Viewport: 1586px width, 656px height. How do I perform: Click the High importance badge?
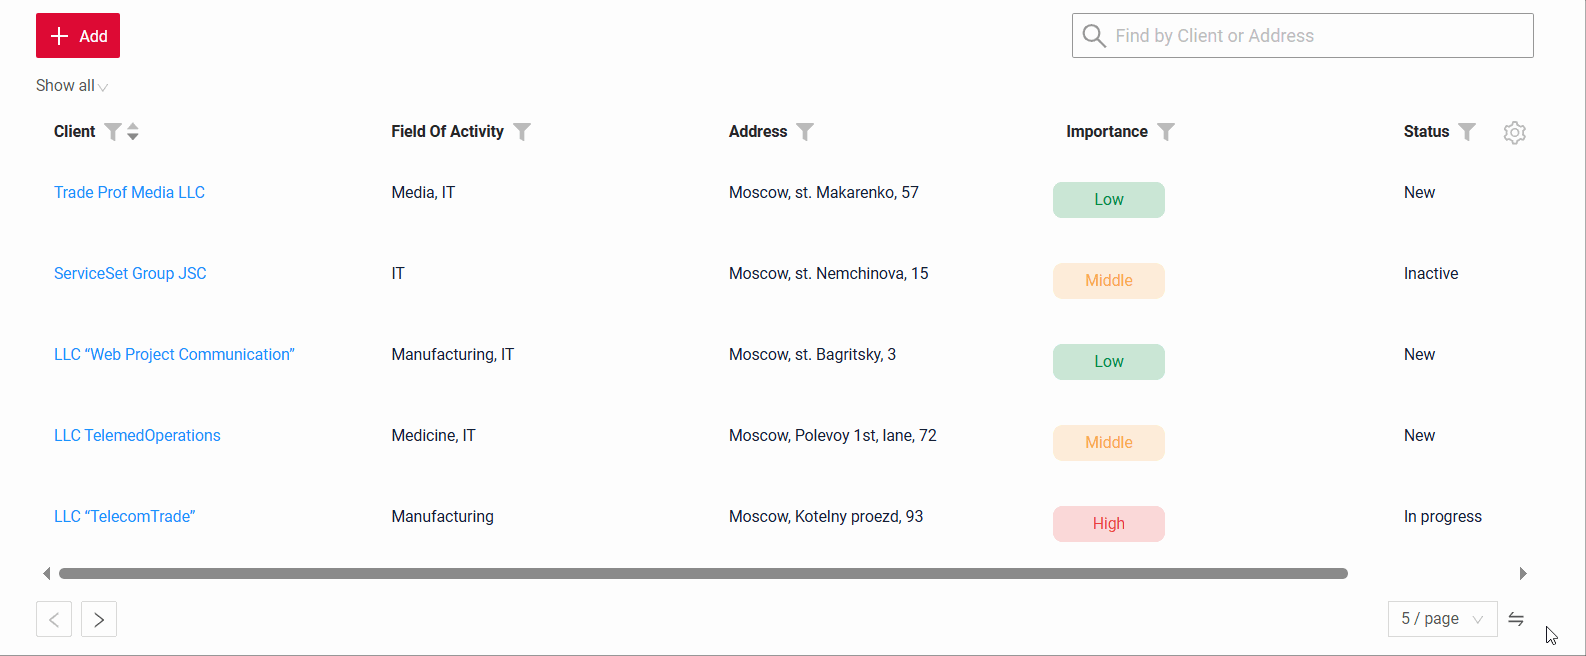pos(1108,524)
